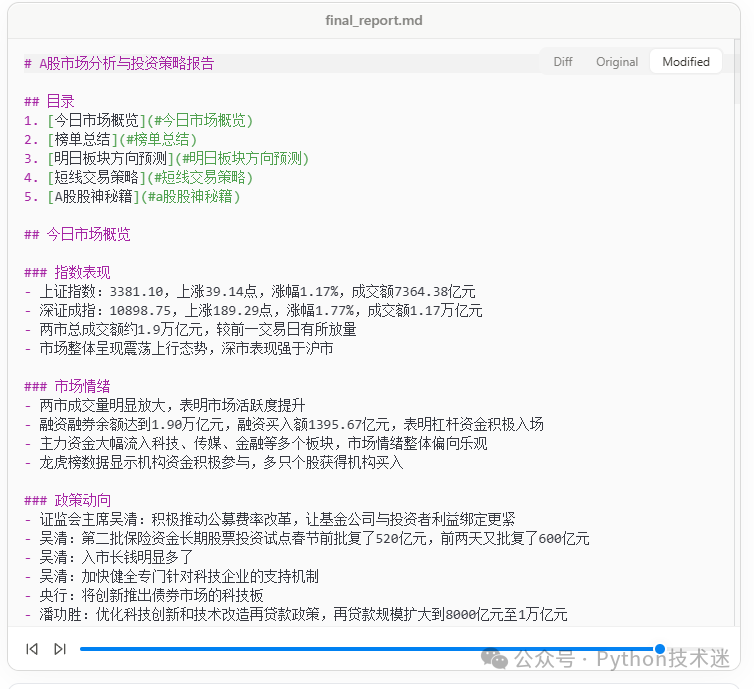Click the '## 目录' heading
The height and width of the screenshot is (689, 754).
[x=49, y=101]
